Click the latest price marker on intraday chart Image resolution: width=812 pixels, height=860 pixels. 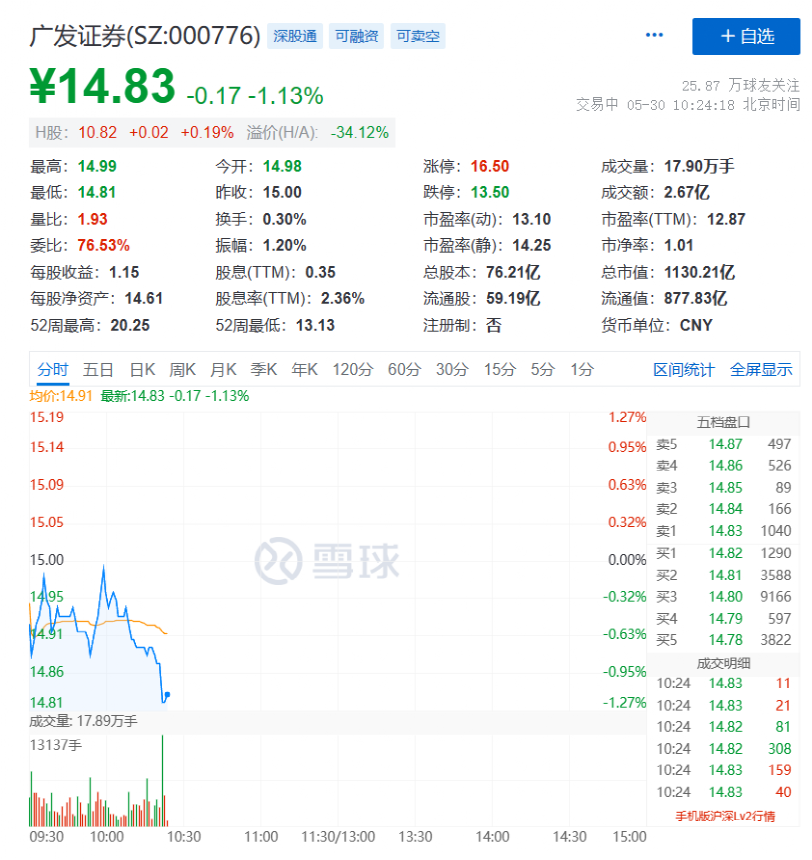pos(167,695)
